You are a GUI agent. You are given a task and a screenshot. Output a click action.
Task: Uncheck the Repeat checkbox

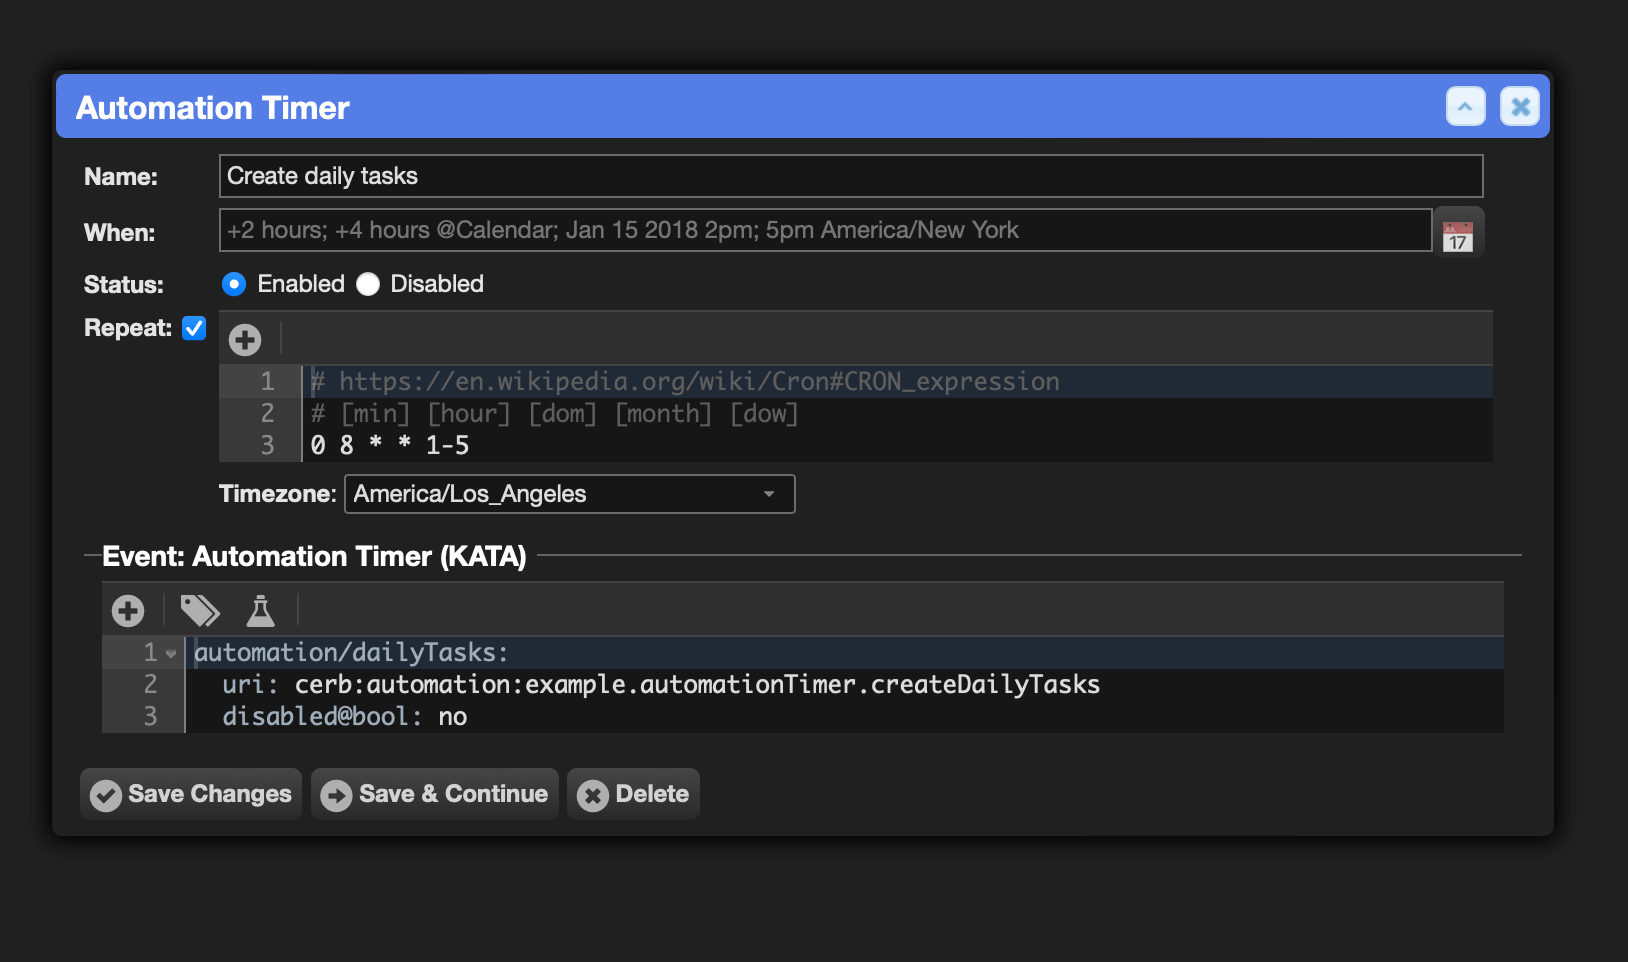pyautogui.click(x=194, y=328)
